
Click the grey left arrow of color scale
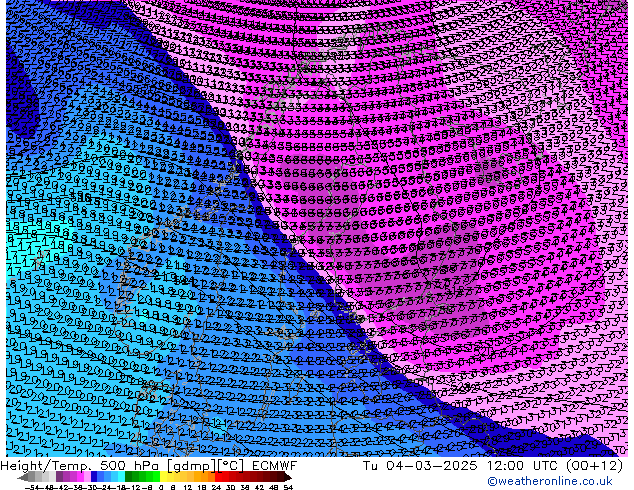pos(23,478)
